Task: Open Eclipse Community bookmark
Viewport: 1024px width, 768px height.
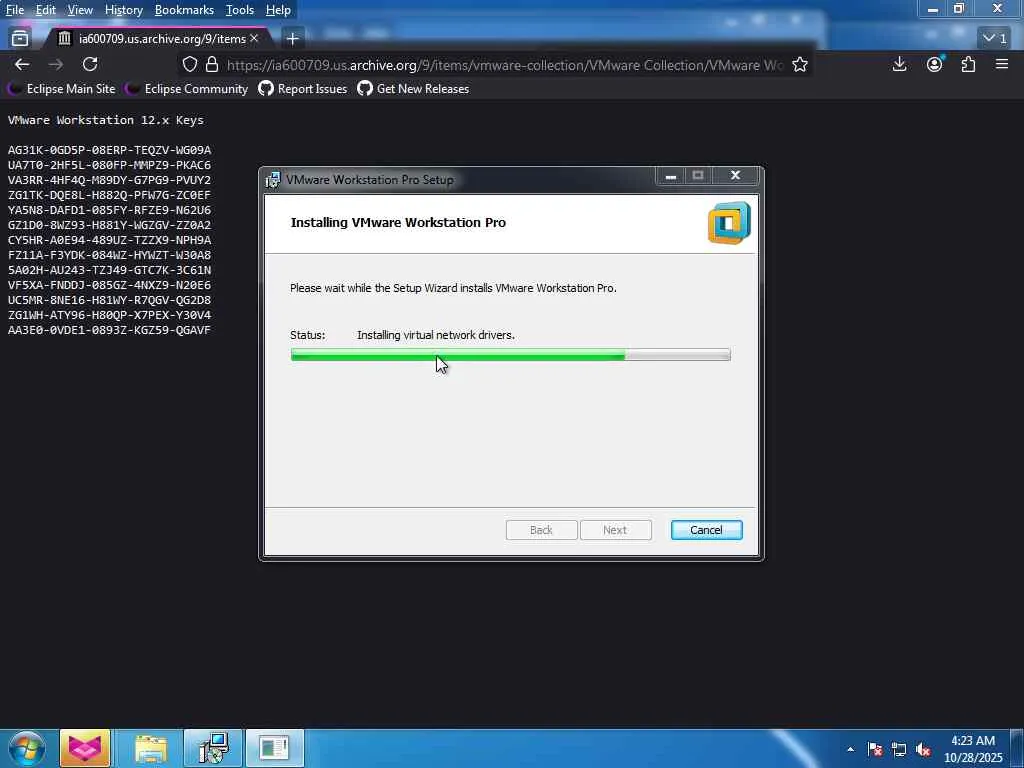Action: click(x=188, y=89)
